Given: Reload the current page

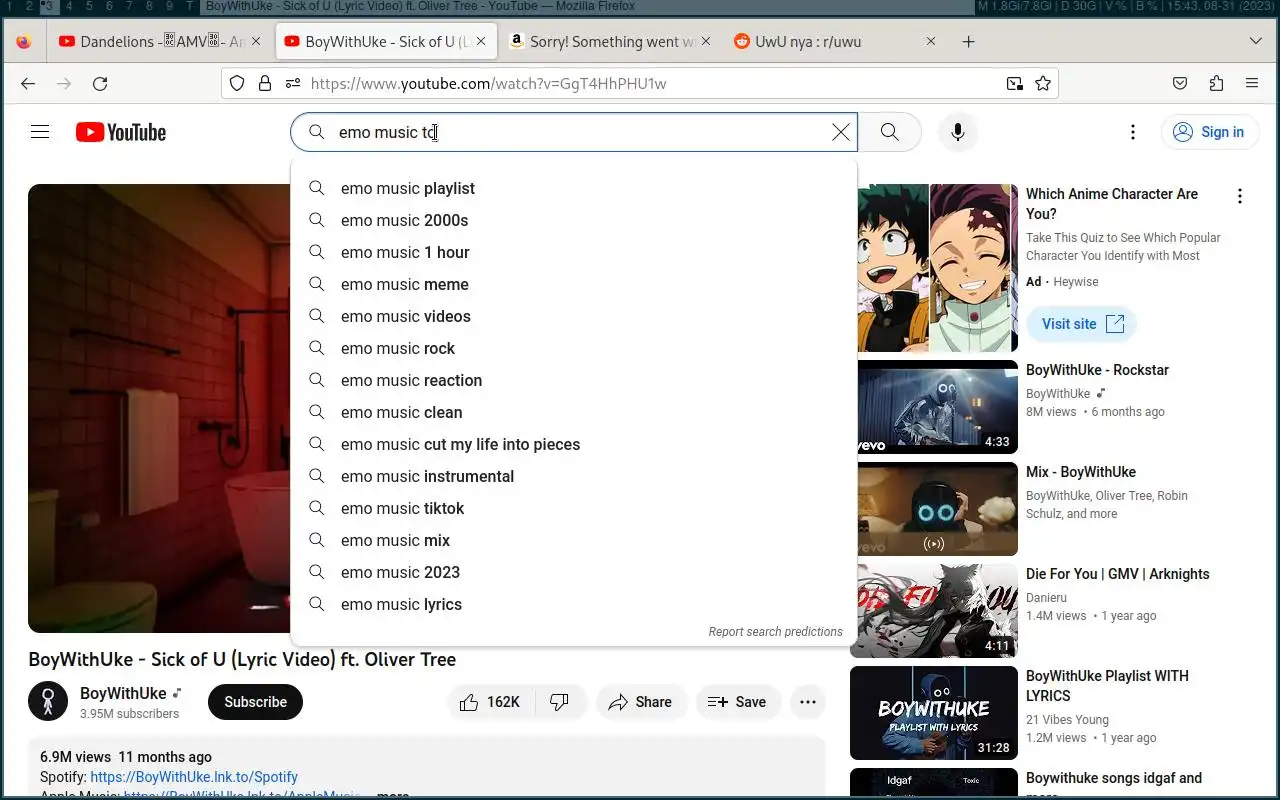Looking at the screenshot, I should click(x=100, y=84).
